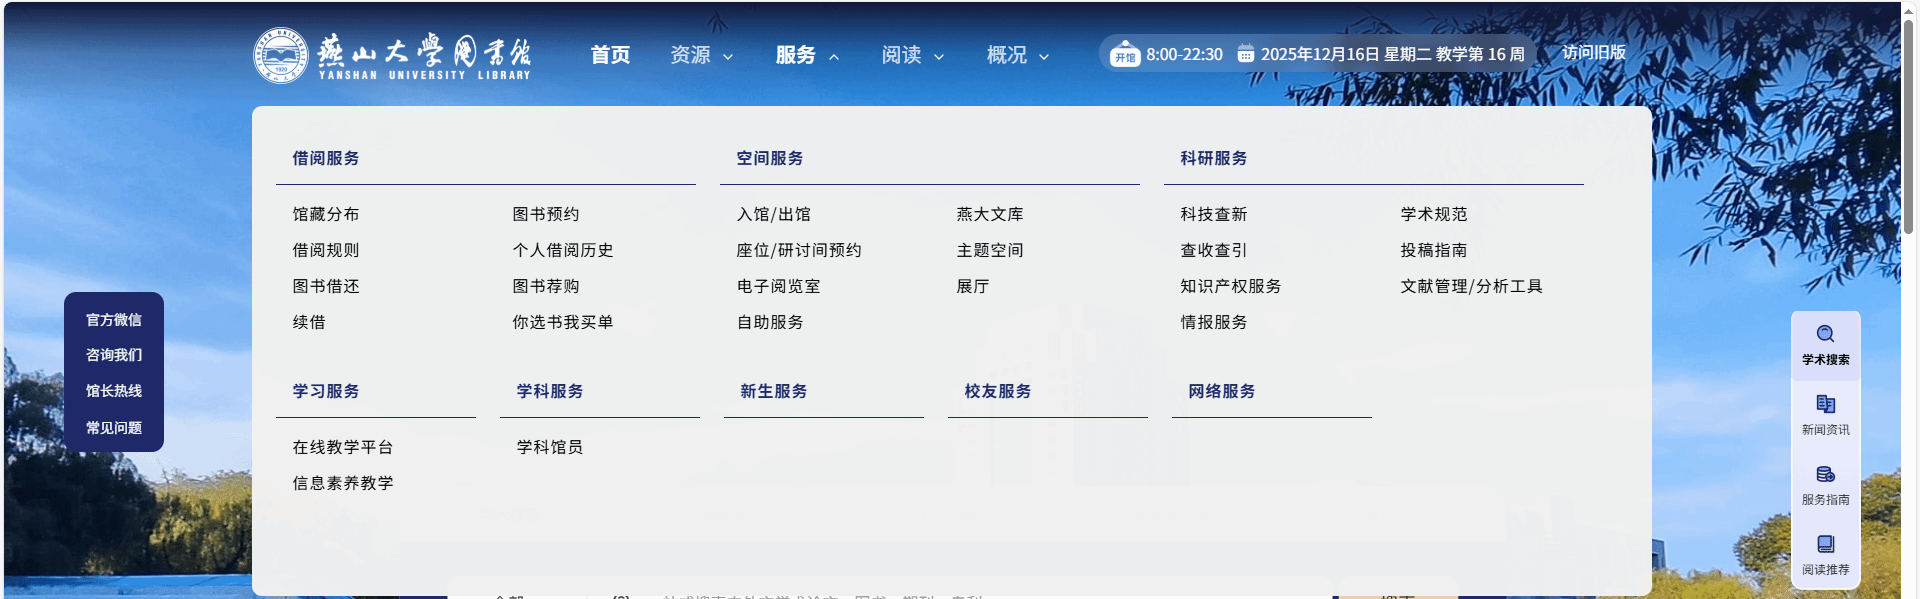Image resolution: width=1920 pixels, height=599 pixels.
Task: Click the page vertical scrollbar
Action: [1908, 130]
